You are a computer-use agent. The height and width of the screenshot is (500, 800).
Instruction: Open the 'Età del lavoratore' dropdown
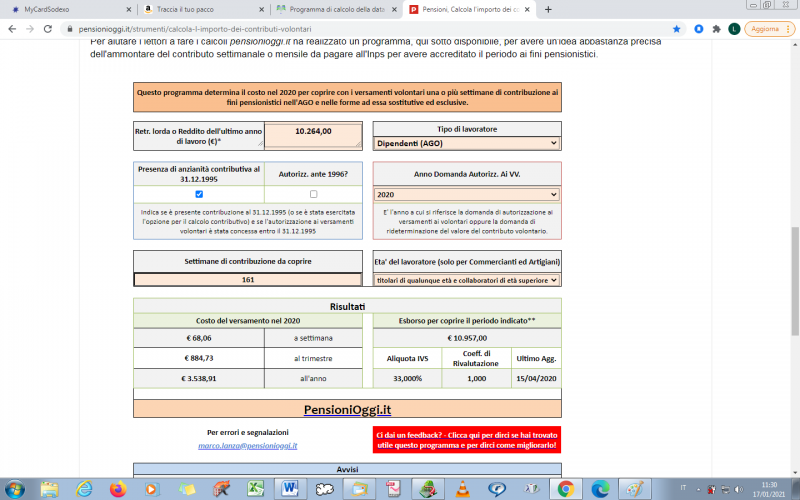pos(466,280)
